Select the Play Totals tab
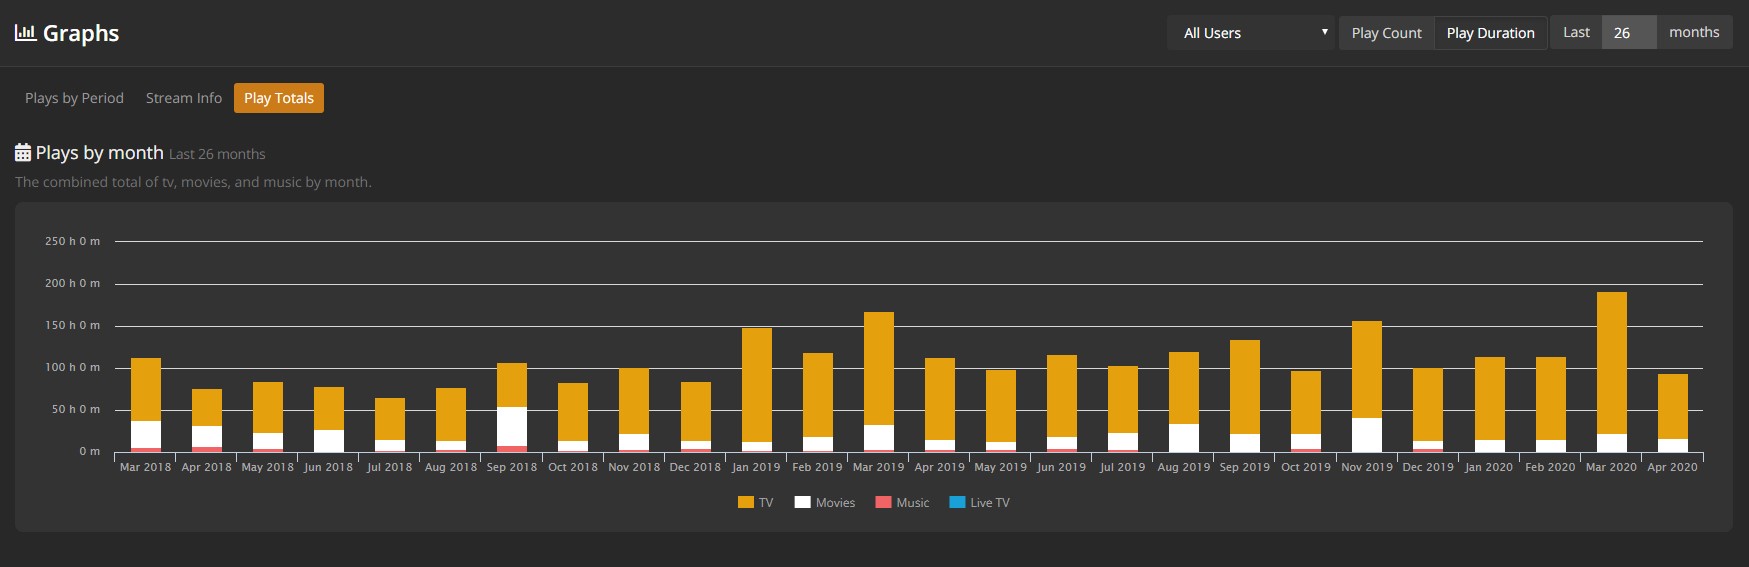 (279, 98)
